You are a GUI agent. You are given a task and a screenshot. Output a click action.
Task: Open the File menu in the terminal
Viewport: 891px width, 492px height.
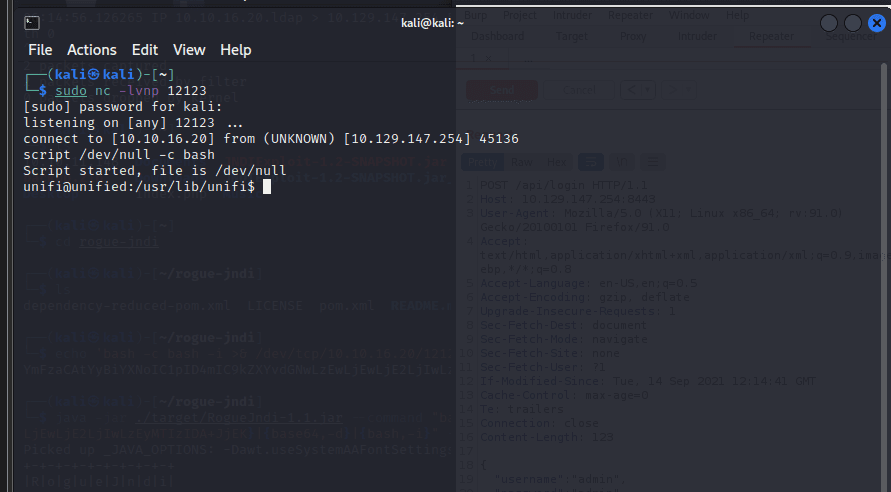point(40,50)
